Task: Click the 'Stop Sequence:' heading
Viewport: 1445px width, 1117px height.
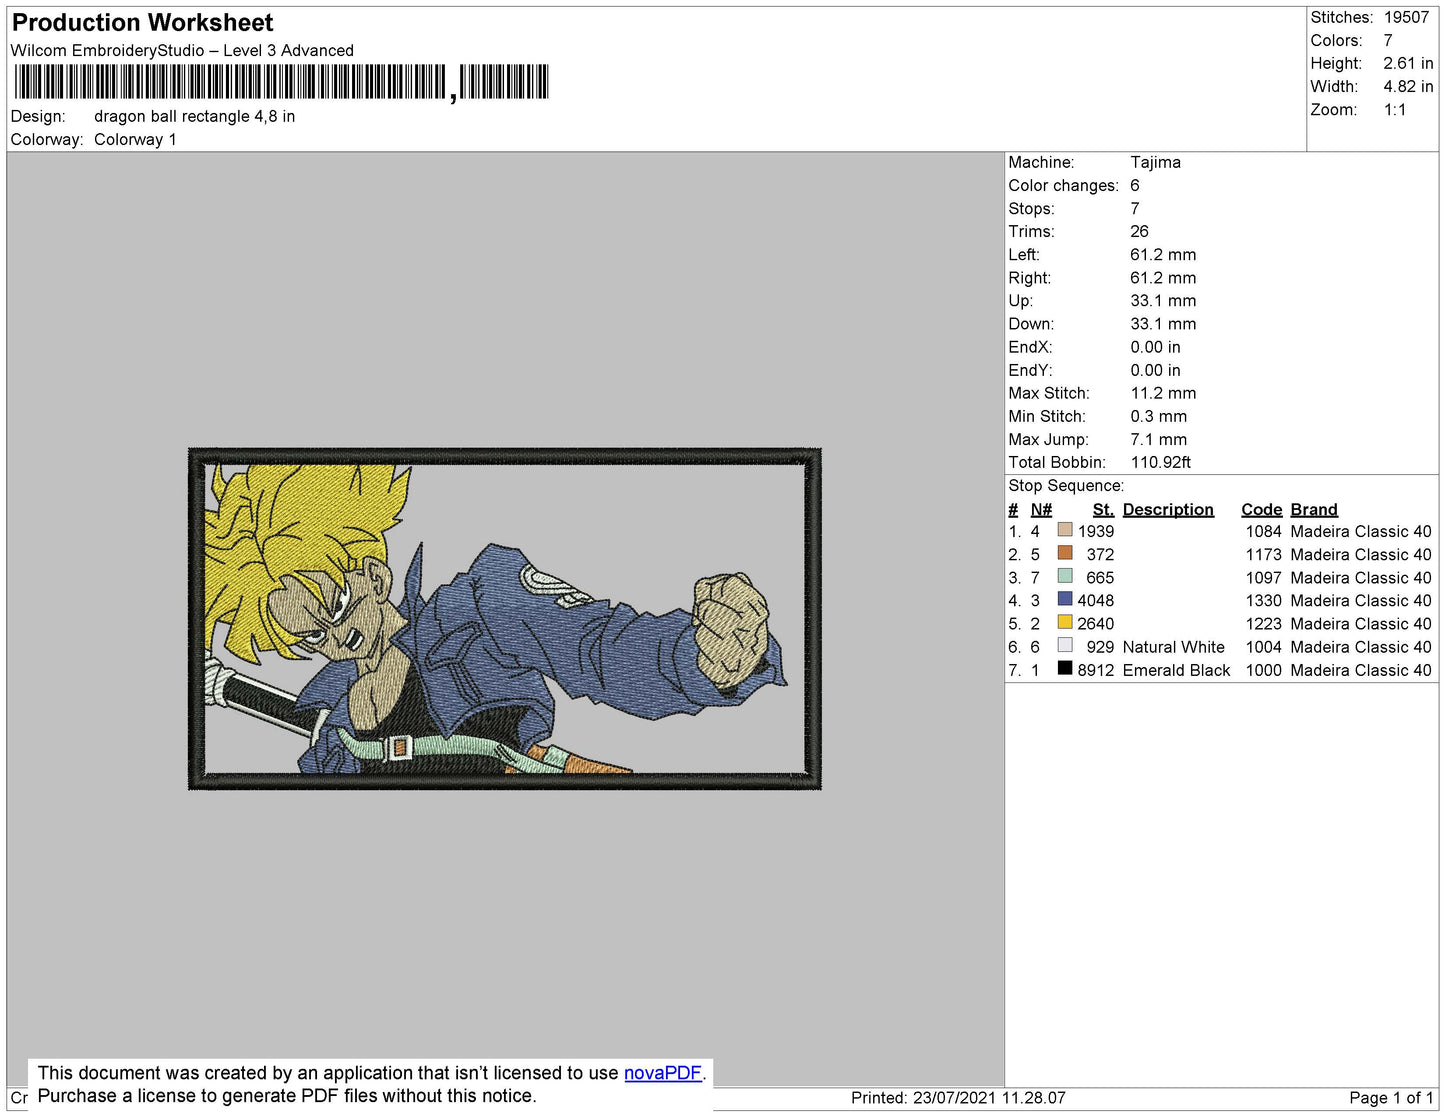Action: [1066, 486]
